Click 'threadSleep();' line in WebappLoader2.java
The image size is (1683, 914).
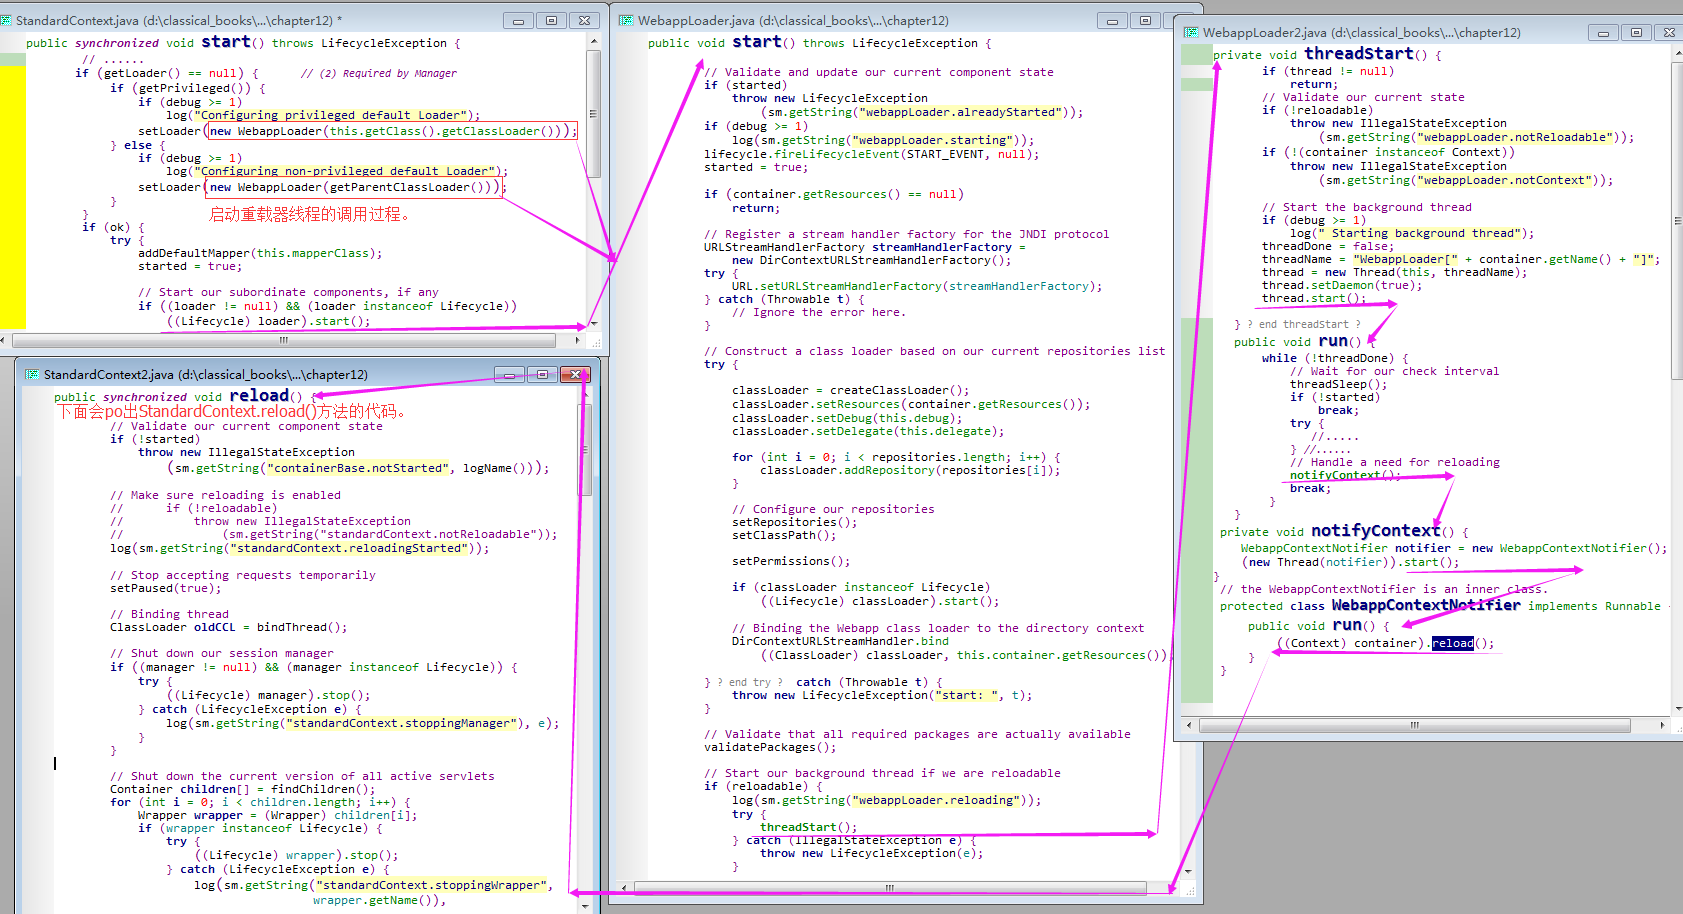pos(1339,384)
